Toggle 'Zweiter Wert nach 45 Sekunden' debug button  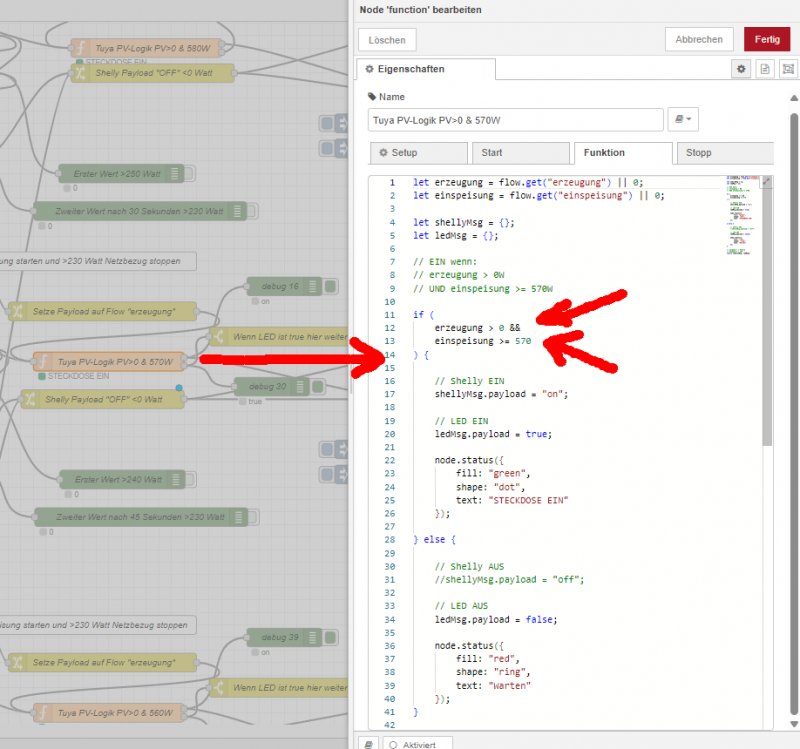[254, 517]
